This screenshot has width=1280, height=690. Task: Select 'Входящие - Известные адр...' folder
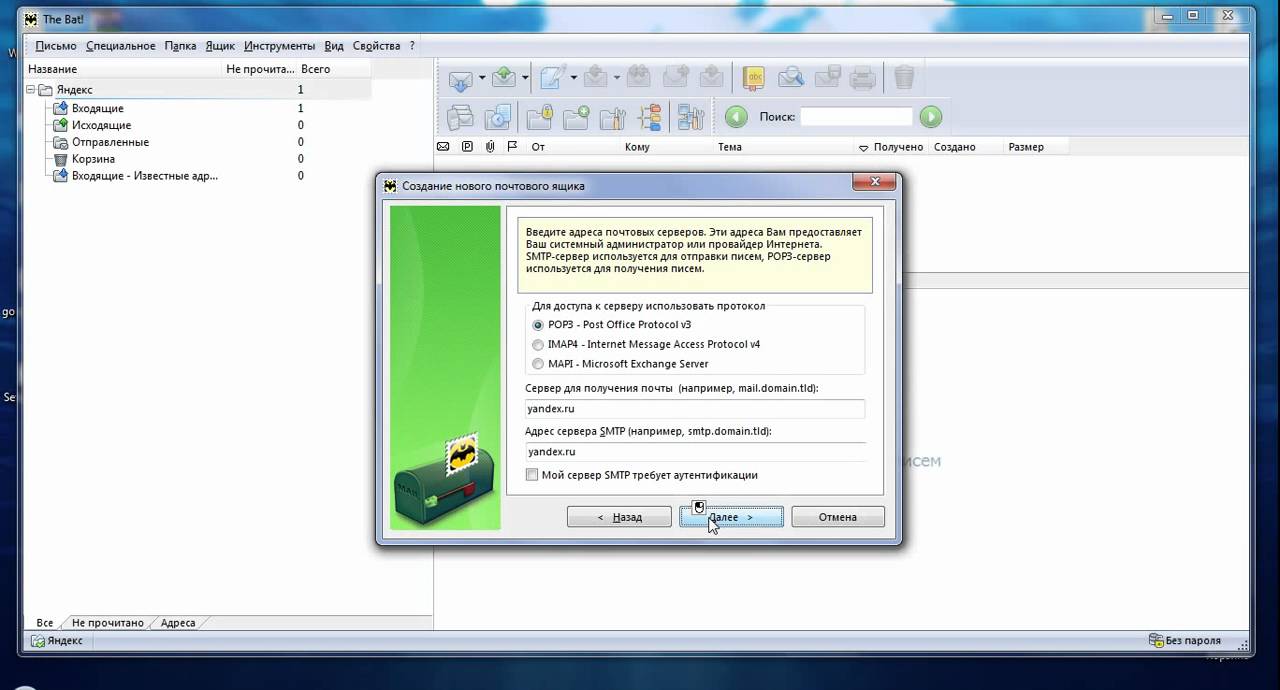tap(144, 176)
